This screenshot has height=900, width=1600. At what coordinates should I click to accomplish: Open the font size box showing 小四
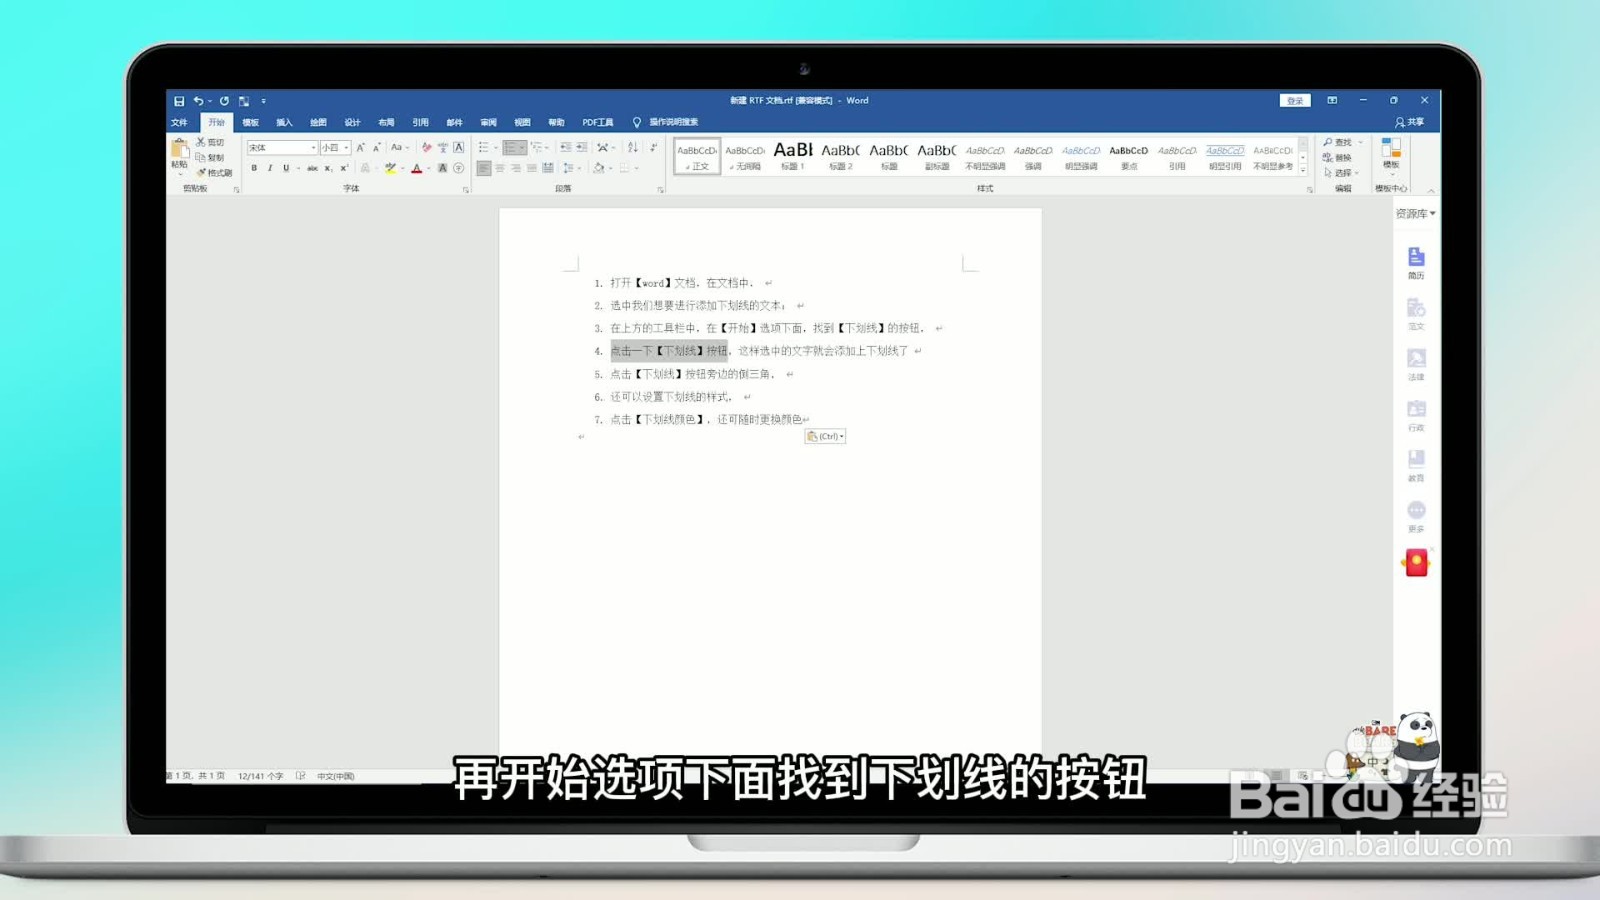pos(335,147)
